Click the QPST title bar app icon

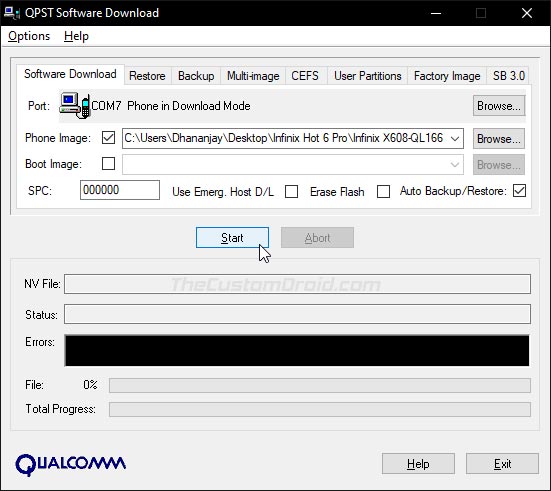(x=12, y=13)
